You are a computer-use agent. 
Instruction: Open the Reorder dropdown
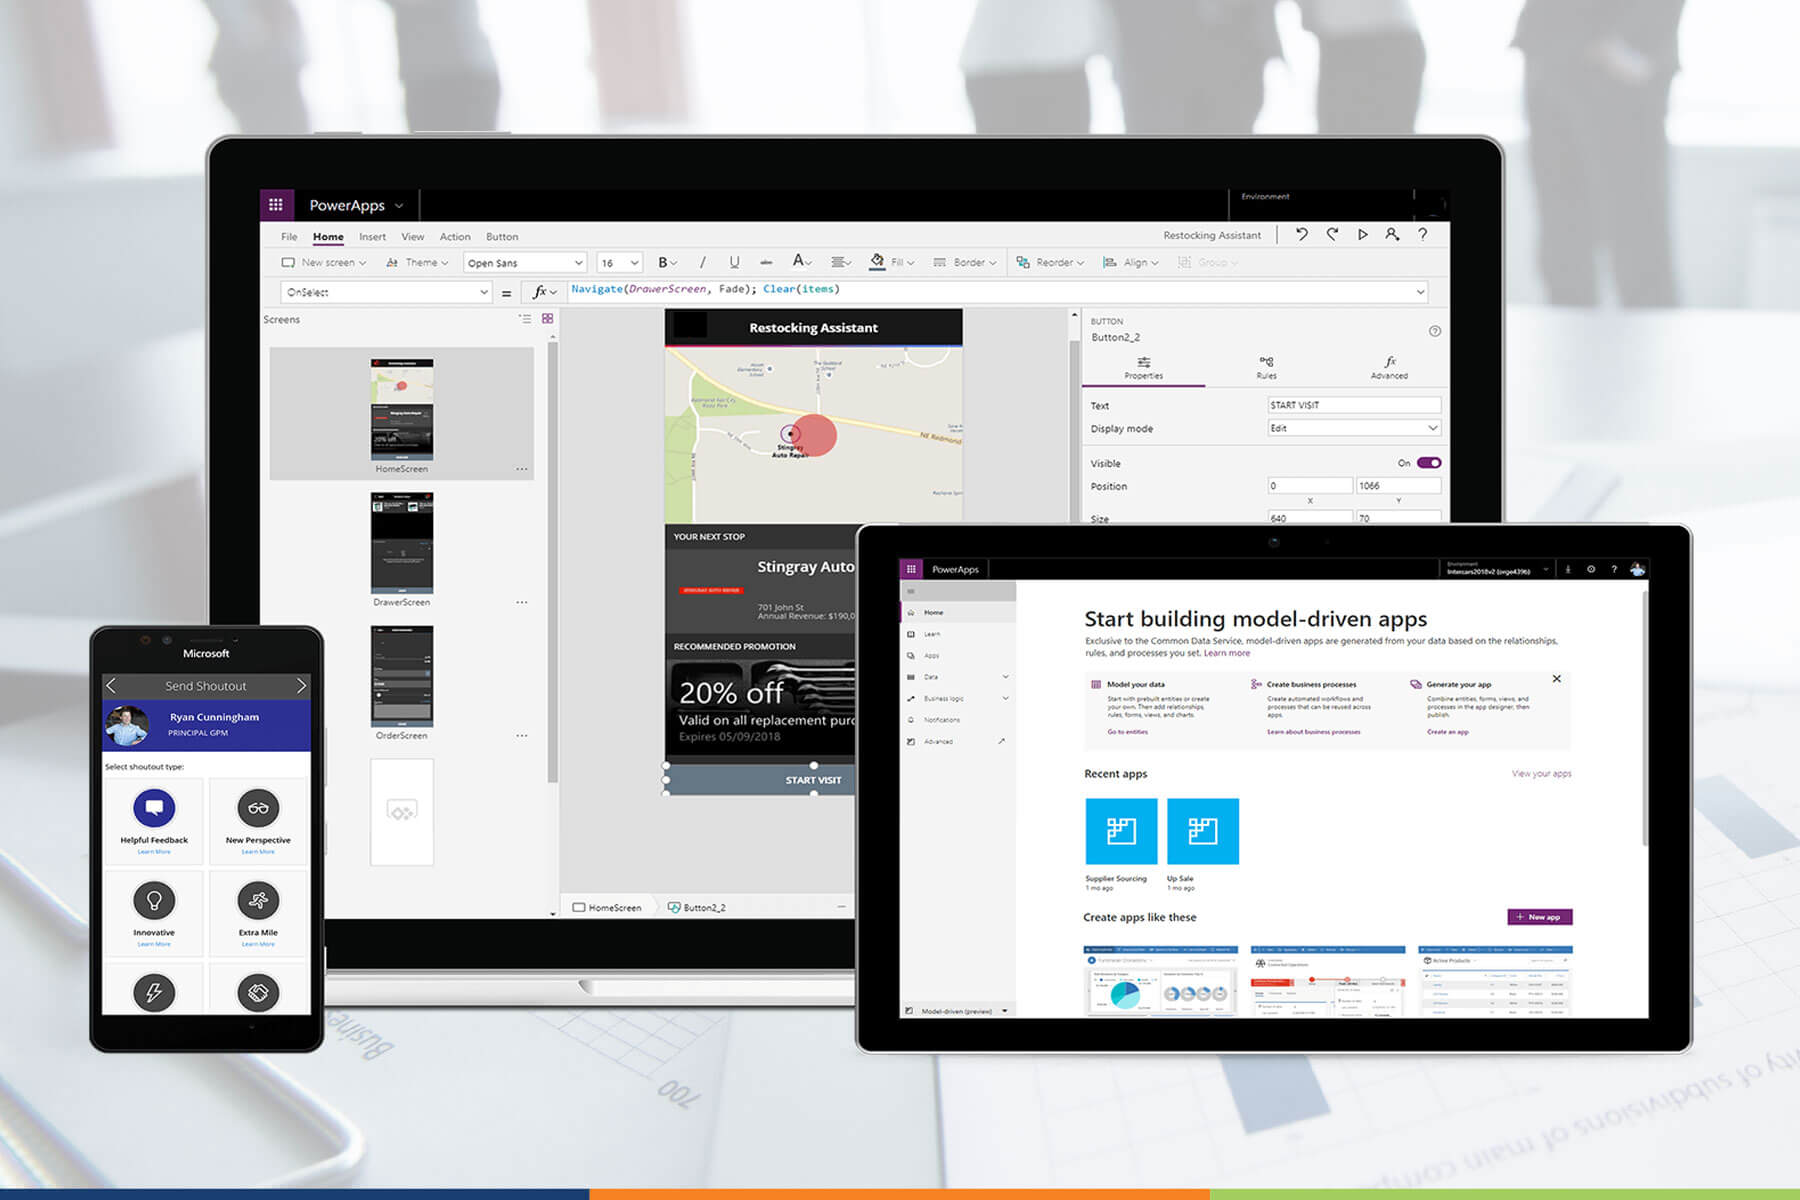[x=1051, y=263]
